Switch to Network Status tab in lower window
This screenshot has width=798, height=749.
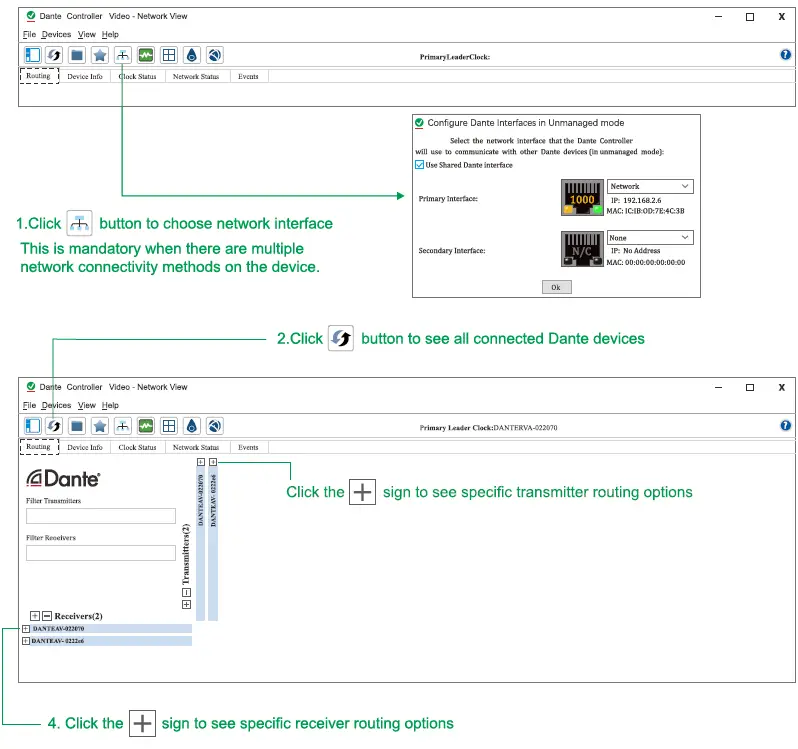[x=196, y=447]
